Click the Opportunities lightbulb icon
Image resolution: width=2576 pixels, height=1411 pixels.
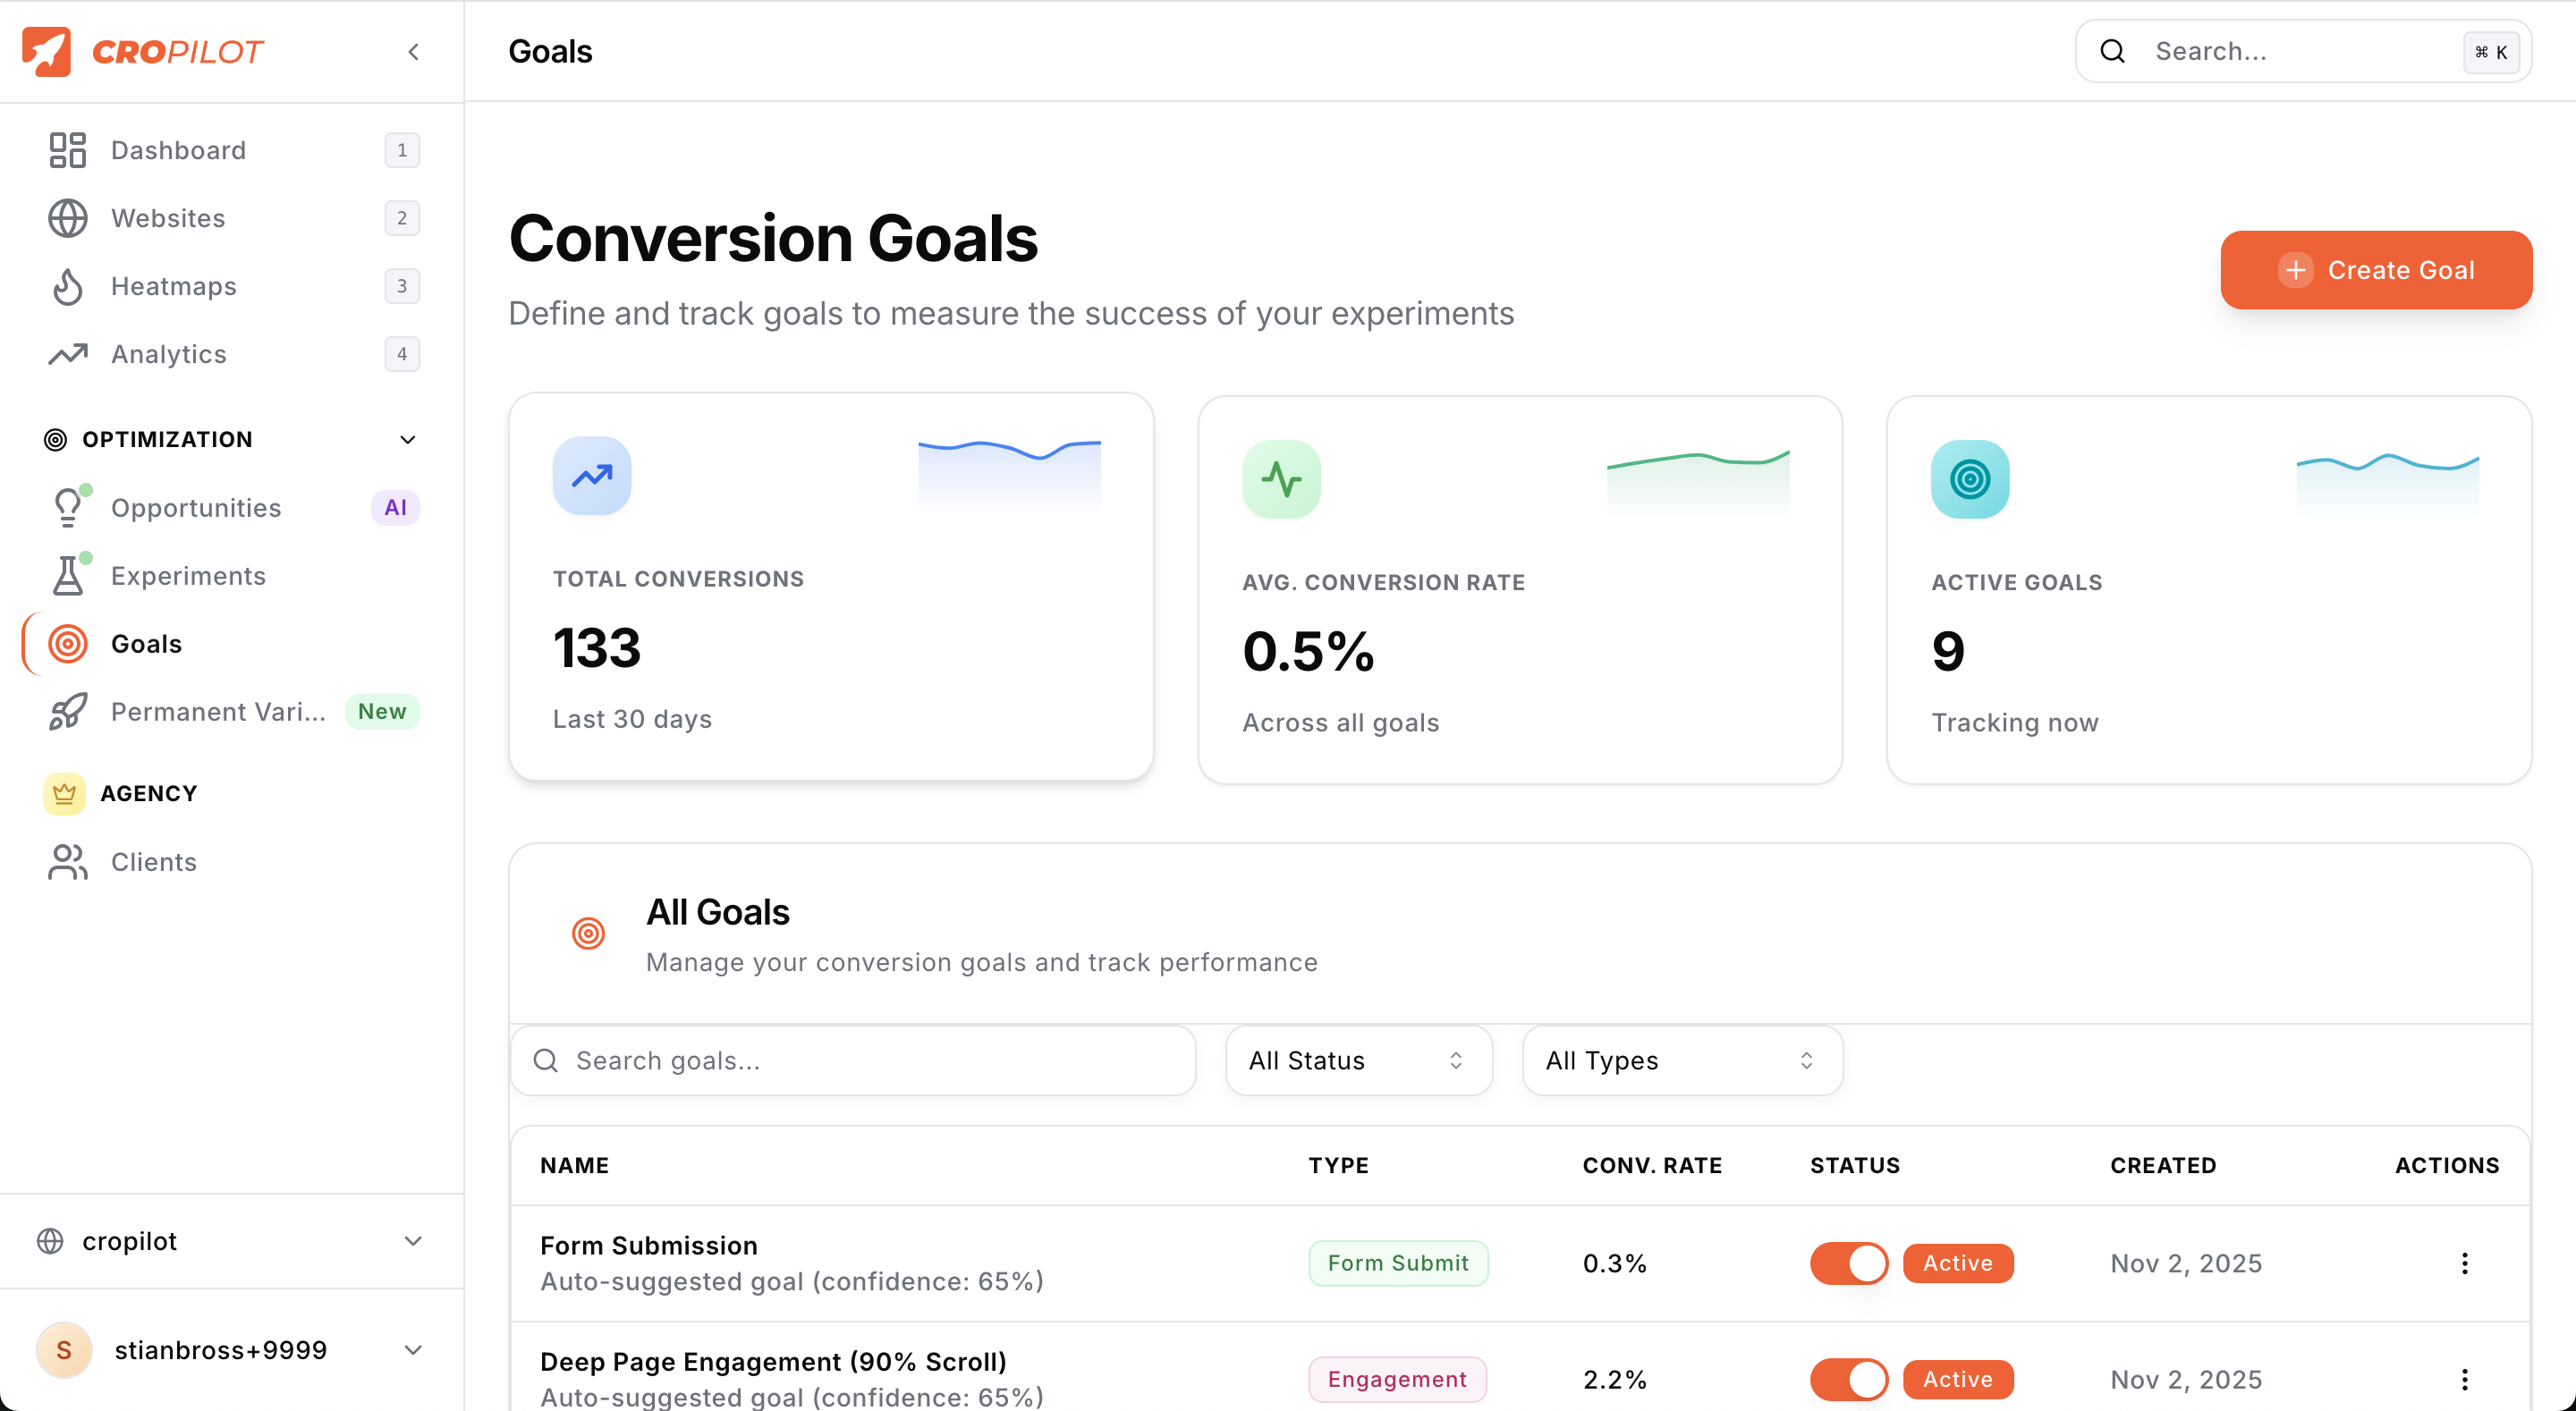(x=66, y=507)
